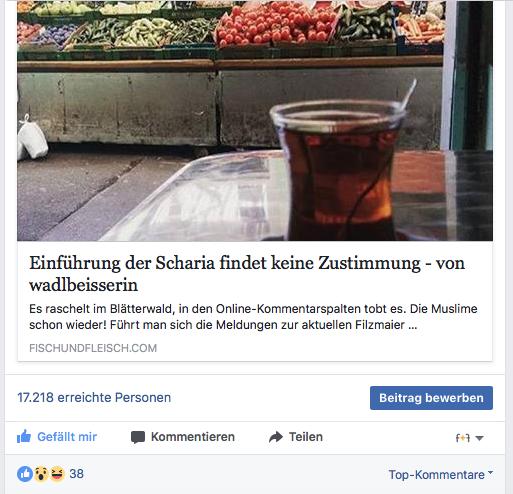513x494 pixels.
Task: Click the speech bubble comment icon
Action: coord(138,437)
